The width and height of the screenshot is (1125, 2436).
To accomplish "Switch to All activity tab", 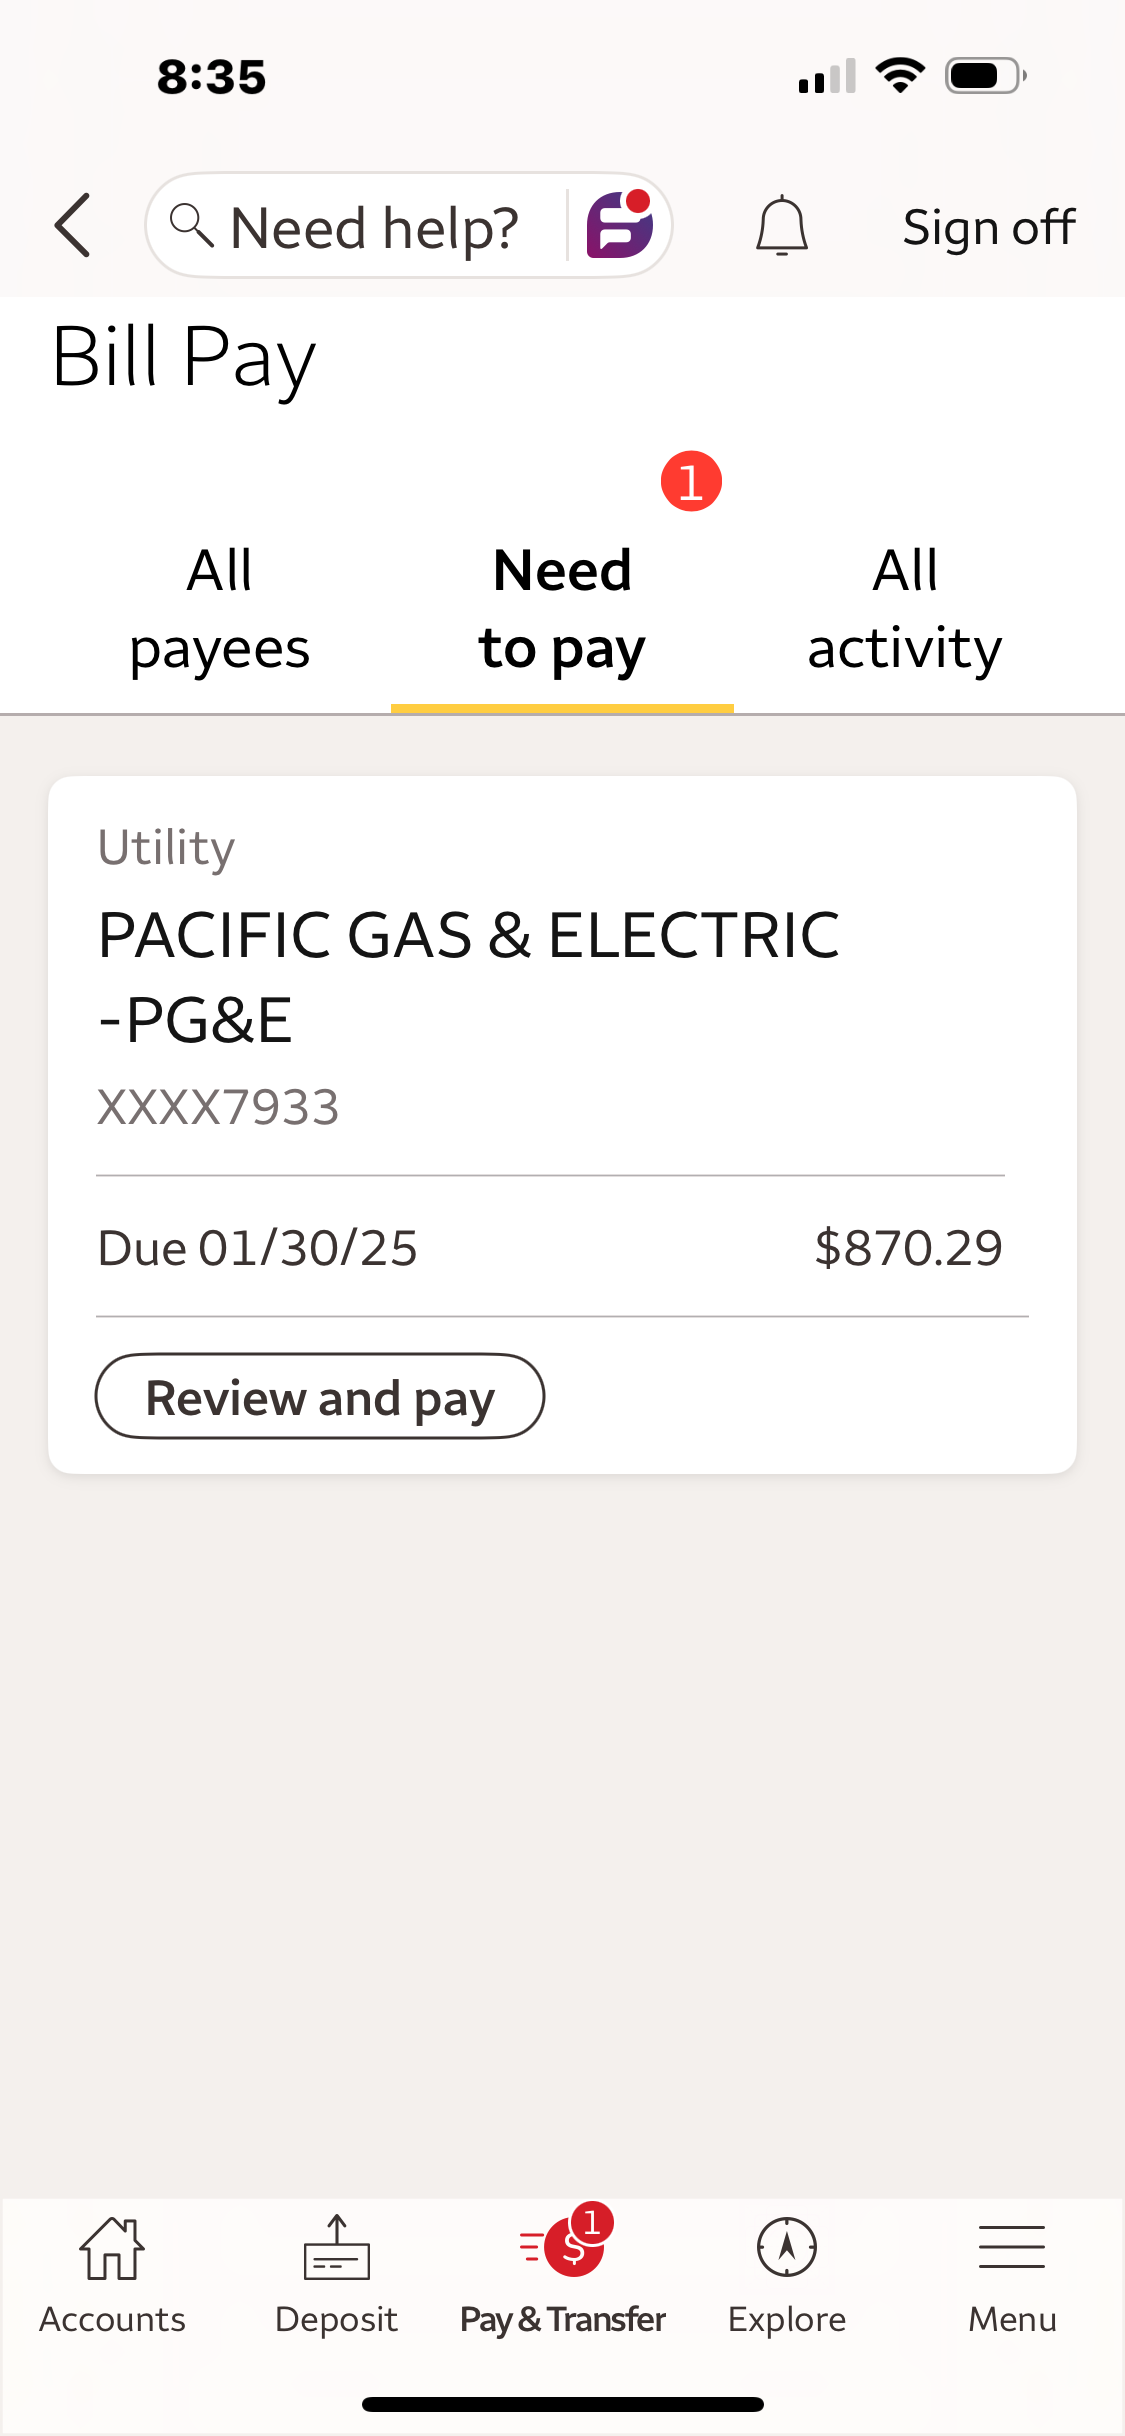I will pyautogui.click(x=905, y=609).
